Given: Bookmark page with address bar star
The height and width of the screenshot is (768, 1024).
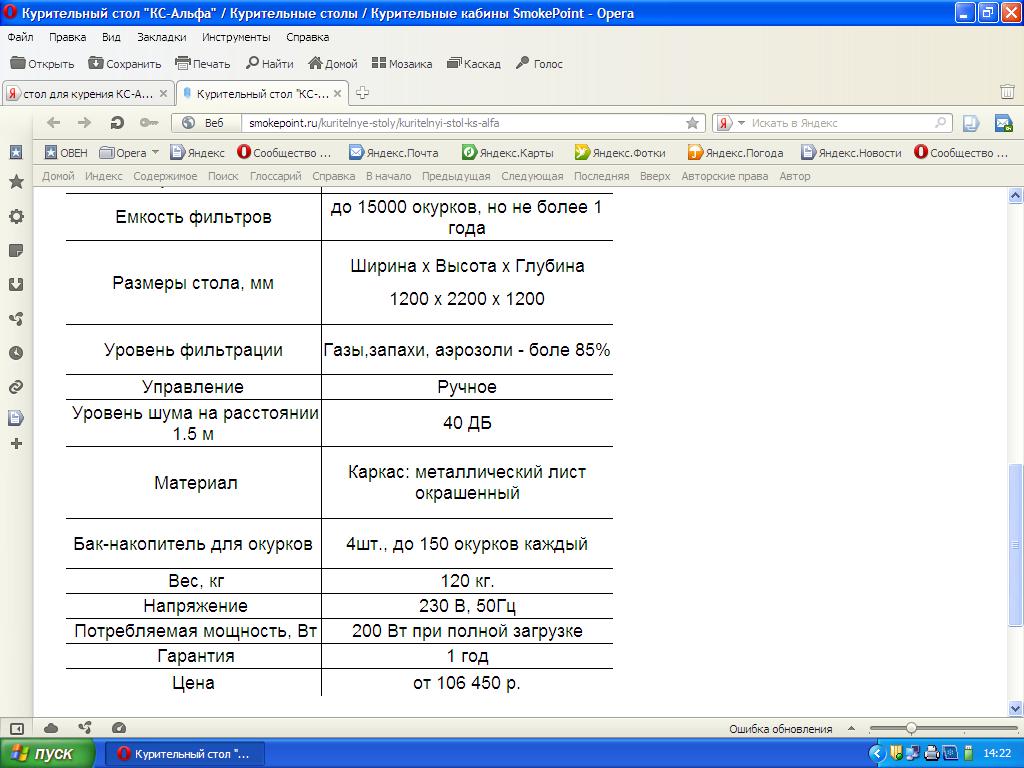Looking at the screenshot, I should tap(692, 123).
